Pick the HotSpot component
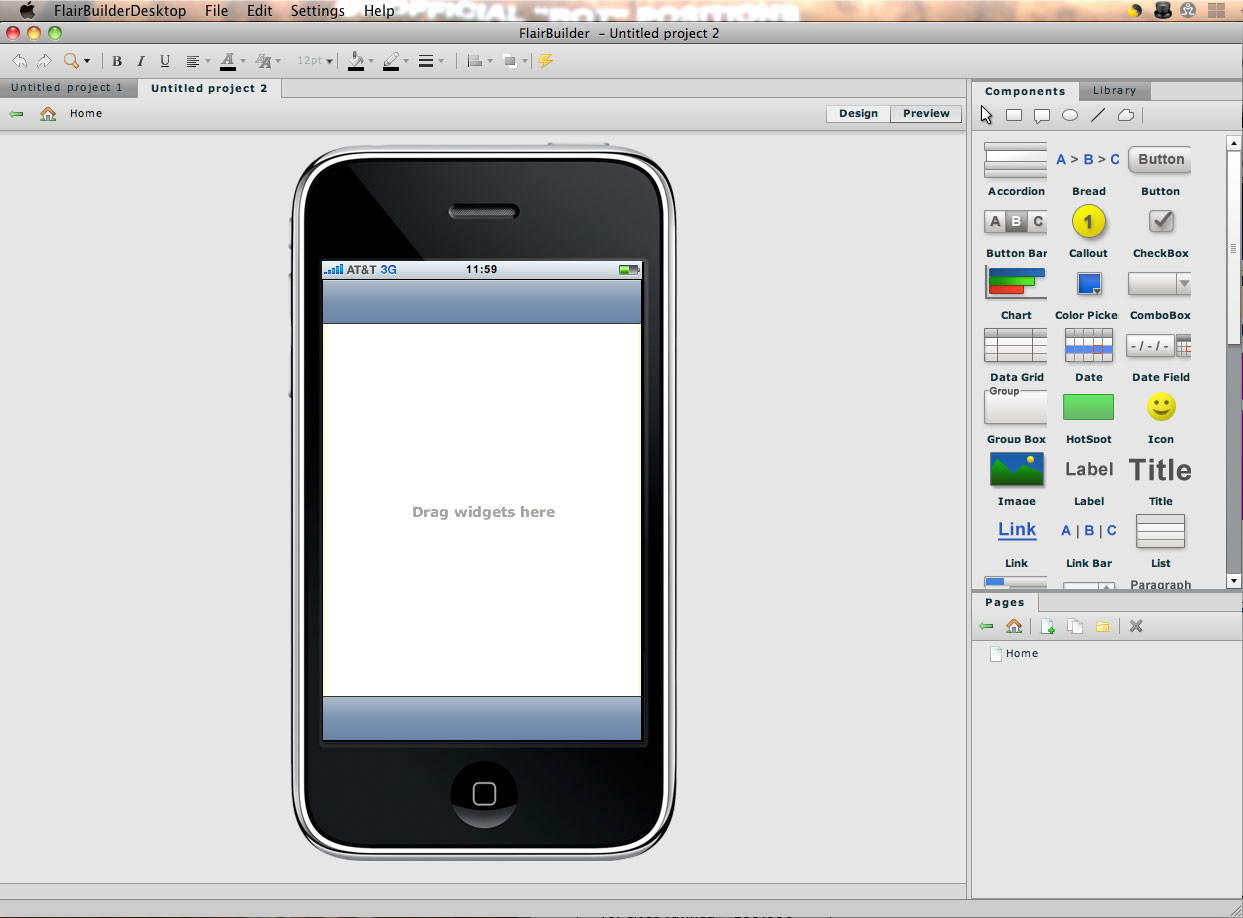This screenshot has height=918, width=1243. (1088, 417)
